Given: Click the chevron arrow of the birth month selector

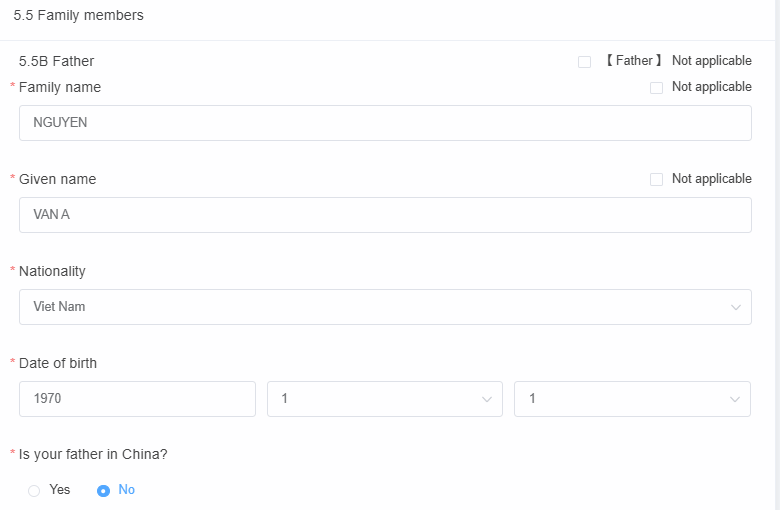Looking at the screenshot, I should pos(487,399).
